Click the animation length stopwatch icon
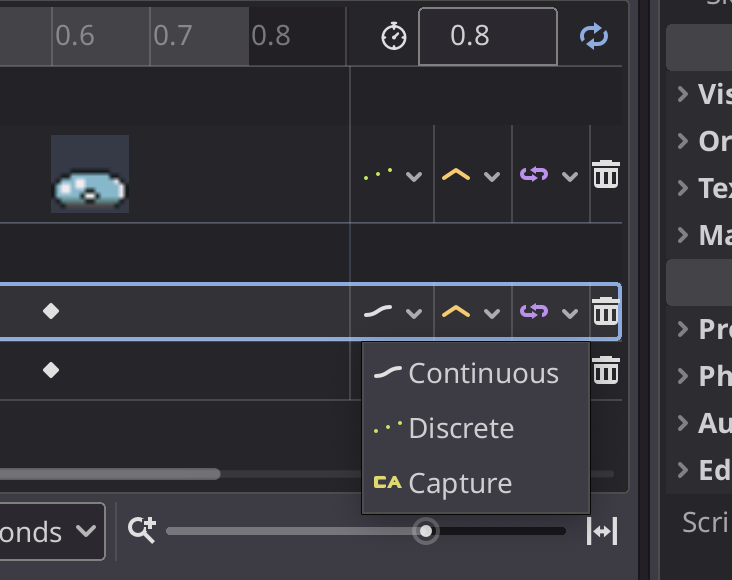The image size is (732, 580). coord(394,37)
